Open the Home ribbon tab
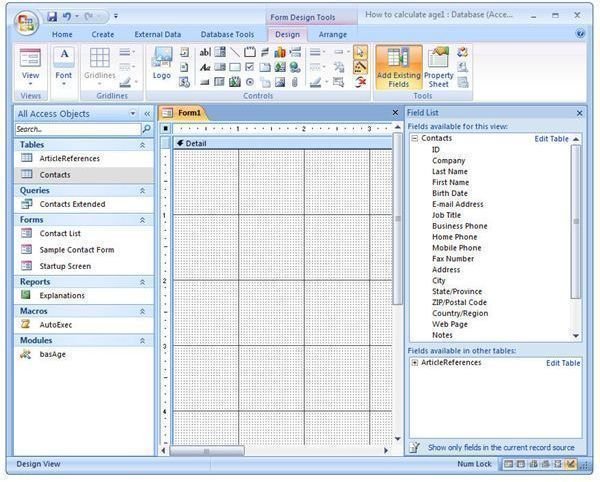Screen dimensions: 600x482 (x=62, y=34)
